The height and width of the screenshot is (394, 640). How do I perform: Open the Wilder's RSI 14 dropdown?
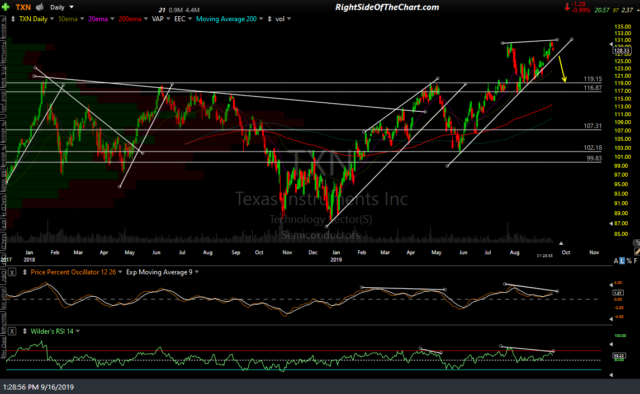click(78, 331)
